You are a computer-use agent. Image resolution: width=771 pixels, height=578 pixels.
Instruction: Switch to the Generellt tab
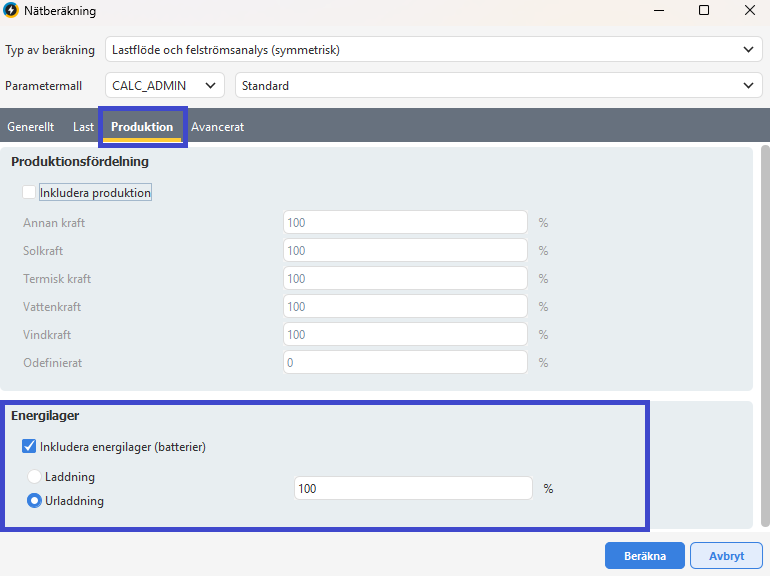(30, 127)
